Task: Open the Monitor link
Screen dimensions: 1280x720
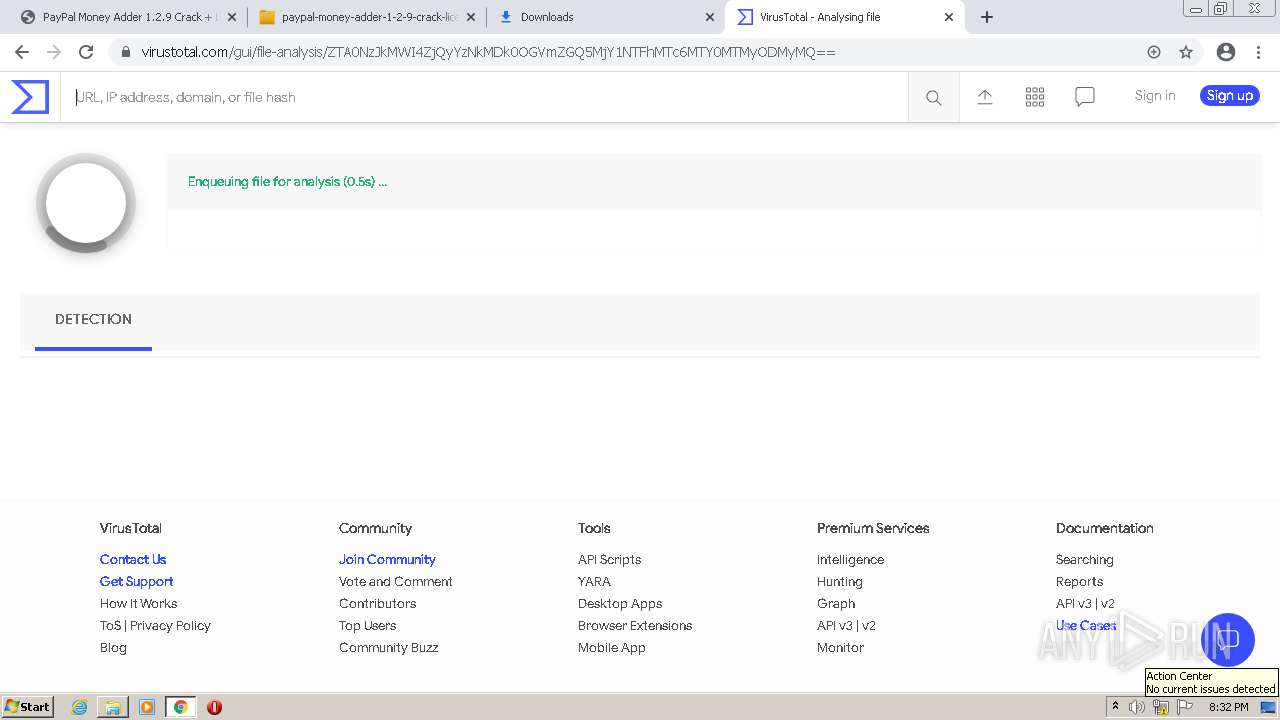Action: click(841, 648)
